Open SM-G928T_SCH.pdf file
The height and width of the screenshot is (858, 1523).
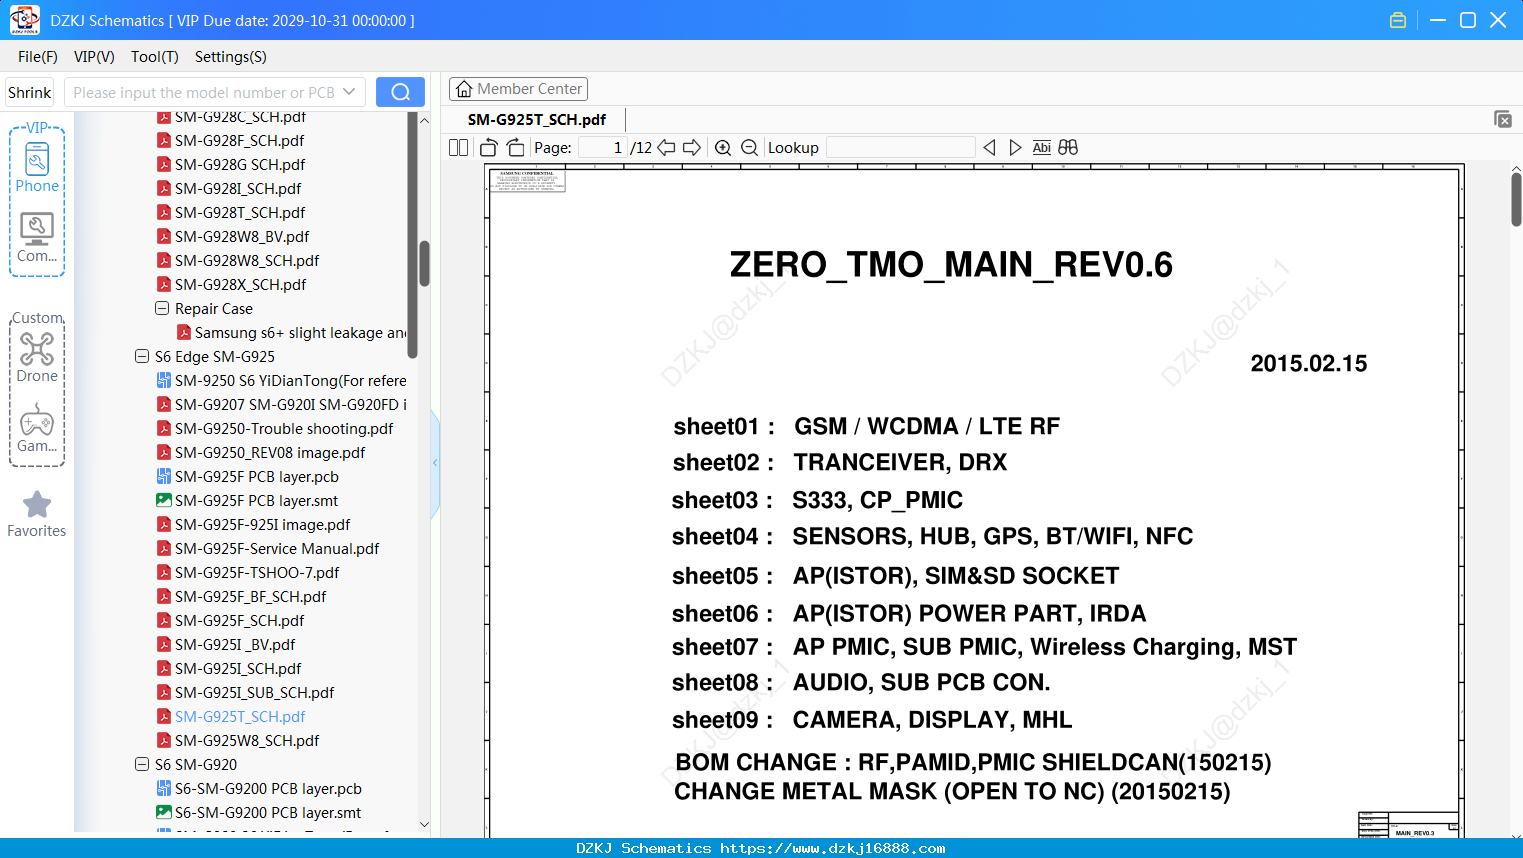pyautogui.click(x=239, y=213)
